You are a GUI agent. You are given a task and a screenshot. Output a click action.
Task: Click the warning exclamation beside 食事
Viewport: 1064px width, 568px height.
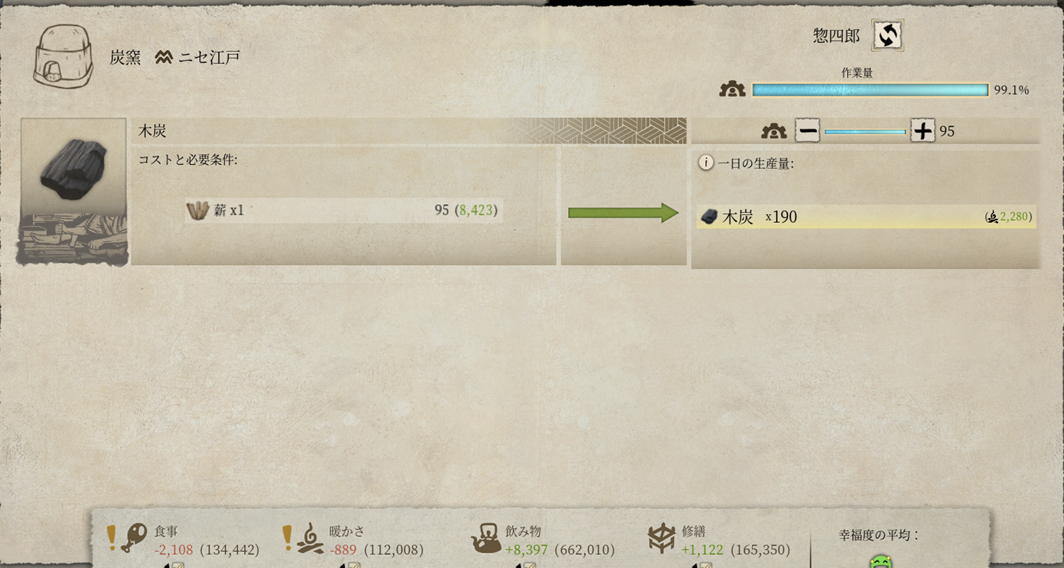[112, 537]
